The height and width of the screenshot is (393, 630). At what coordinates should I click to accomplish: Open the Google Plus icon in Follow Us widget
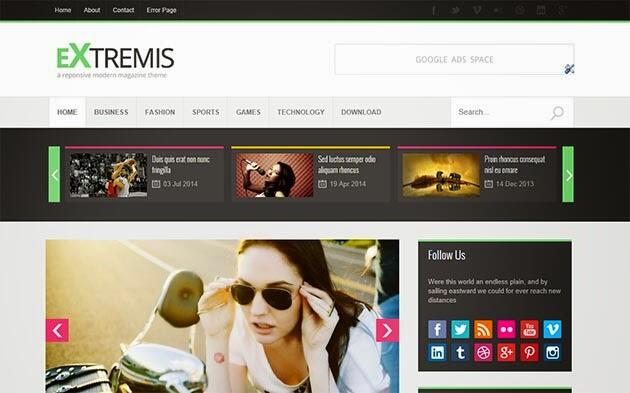[x=506, y=352]
